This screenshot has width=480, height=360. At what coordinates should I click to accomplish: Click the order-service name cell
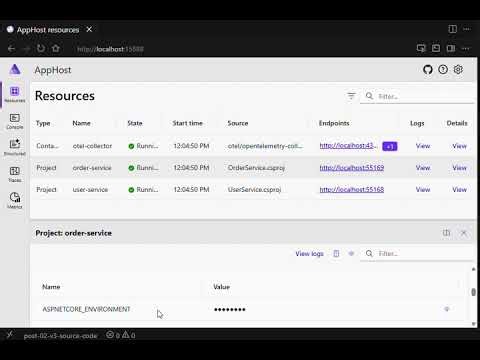(92, 168)
